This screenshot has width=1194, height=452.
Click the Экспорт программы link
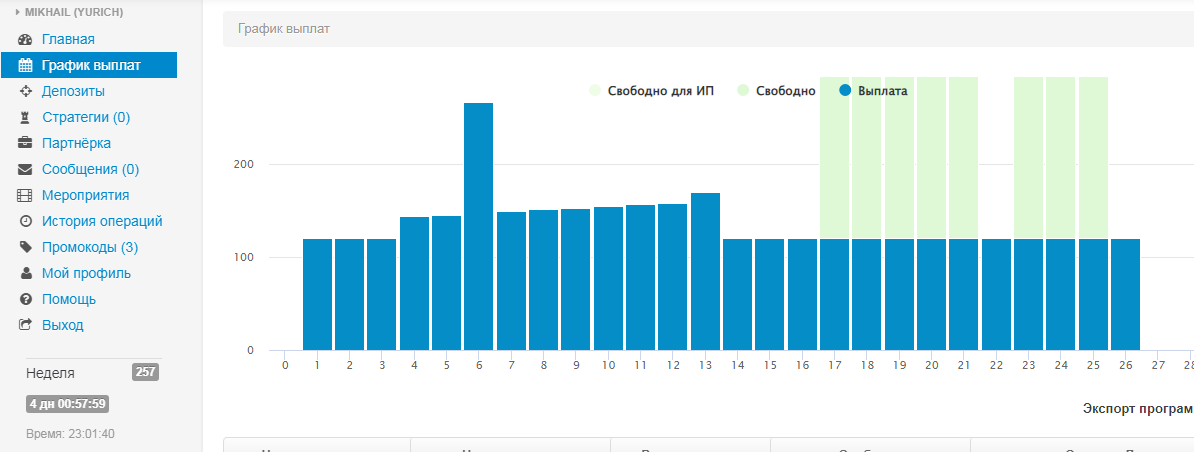tap(1137, 409)
